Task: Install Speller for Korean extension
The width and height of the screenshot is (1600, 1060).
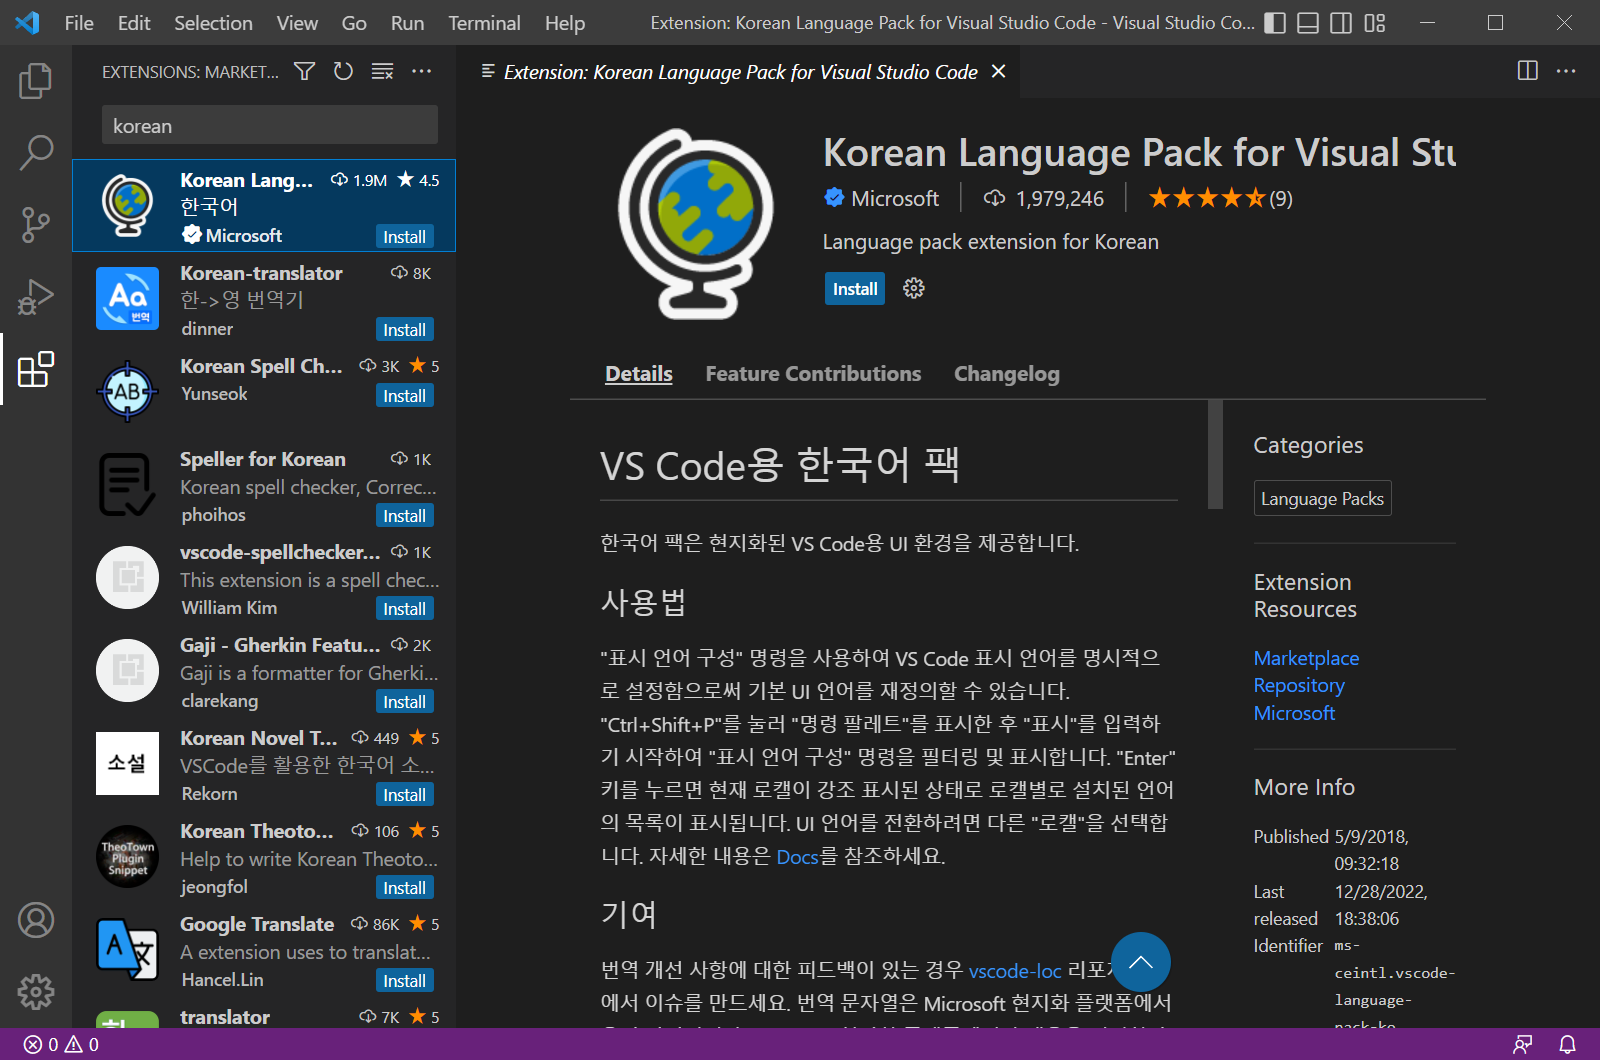Action: [x=404, y=516]
